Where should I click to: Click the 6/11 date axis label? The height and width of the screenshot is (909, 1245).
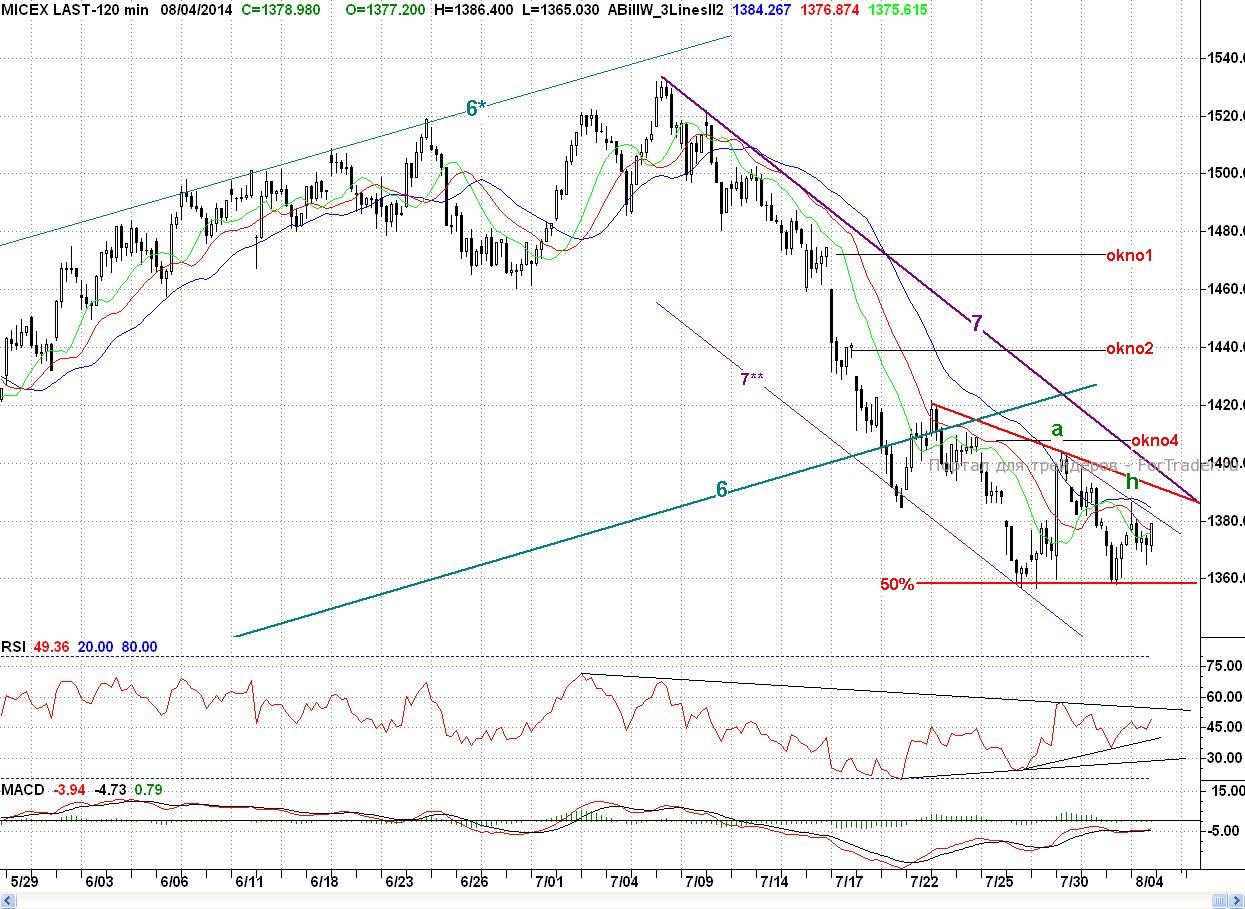[x=249, y=881]
